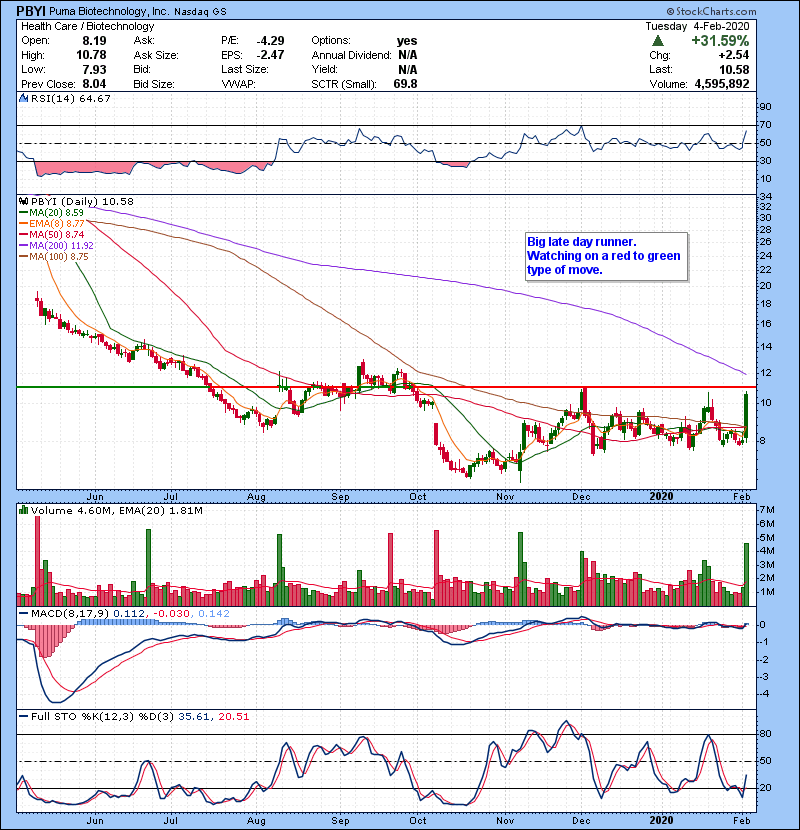Click the 'Big late day runner' annotation box
Viewport: 800px width, 830px height.
[x=606, y=256]
